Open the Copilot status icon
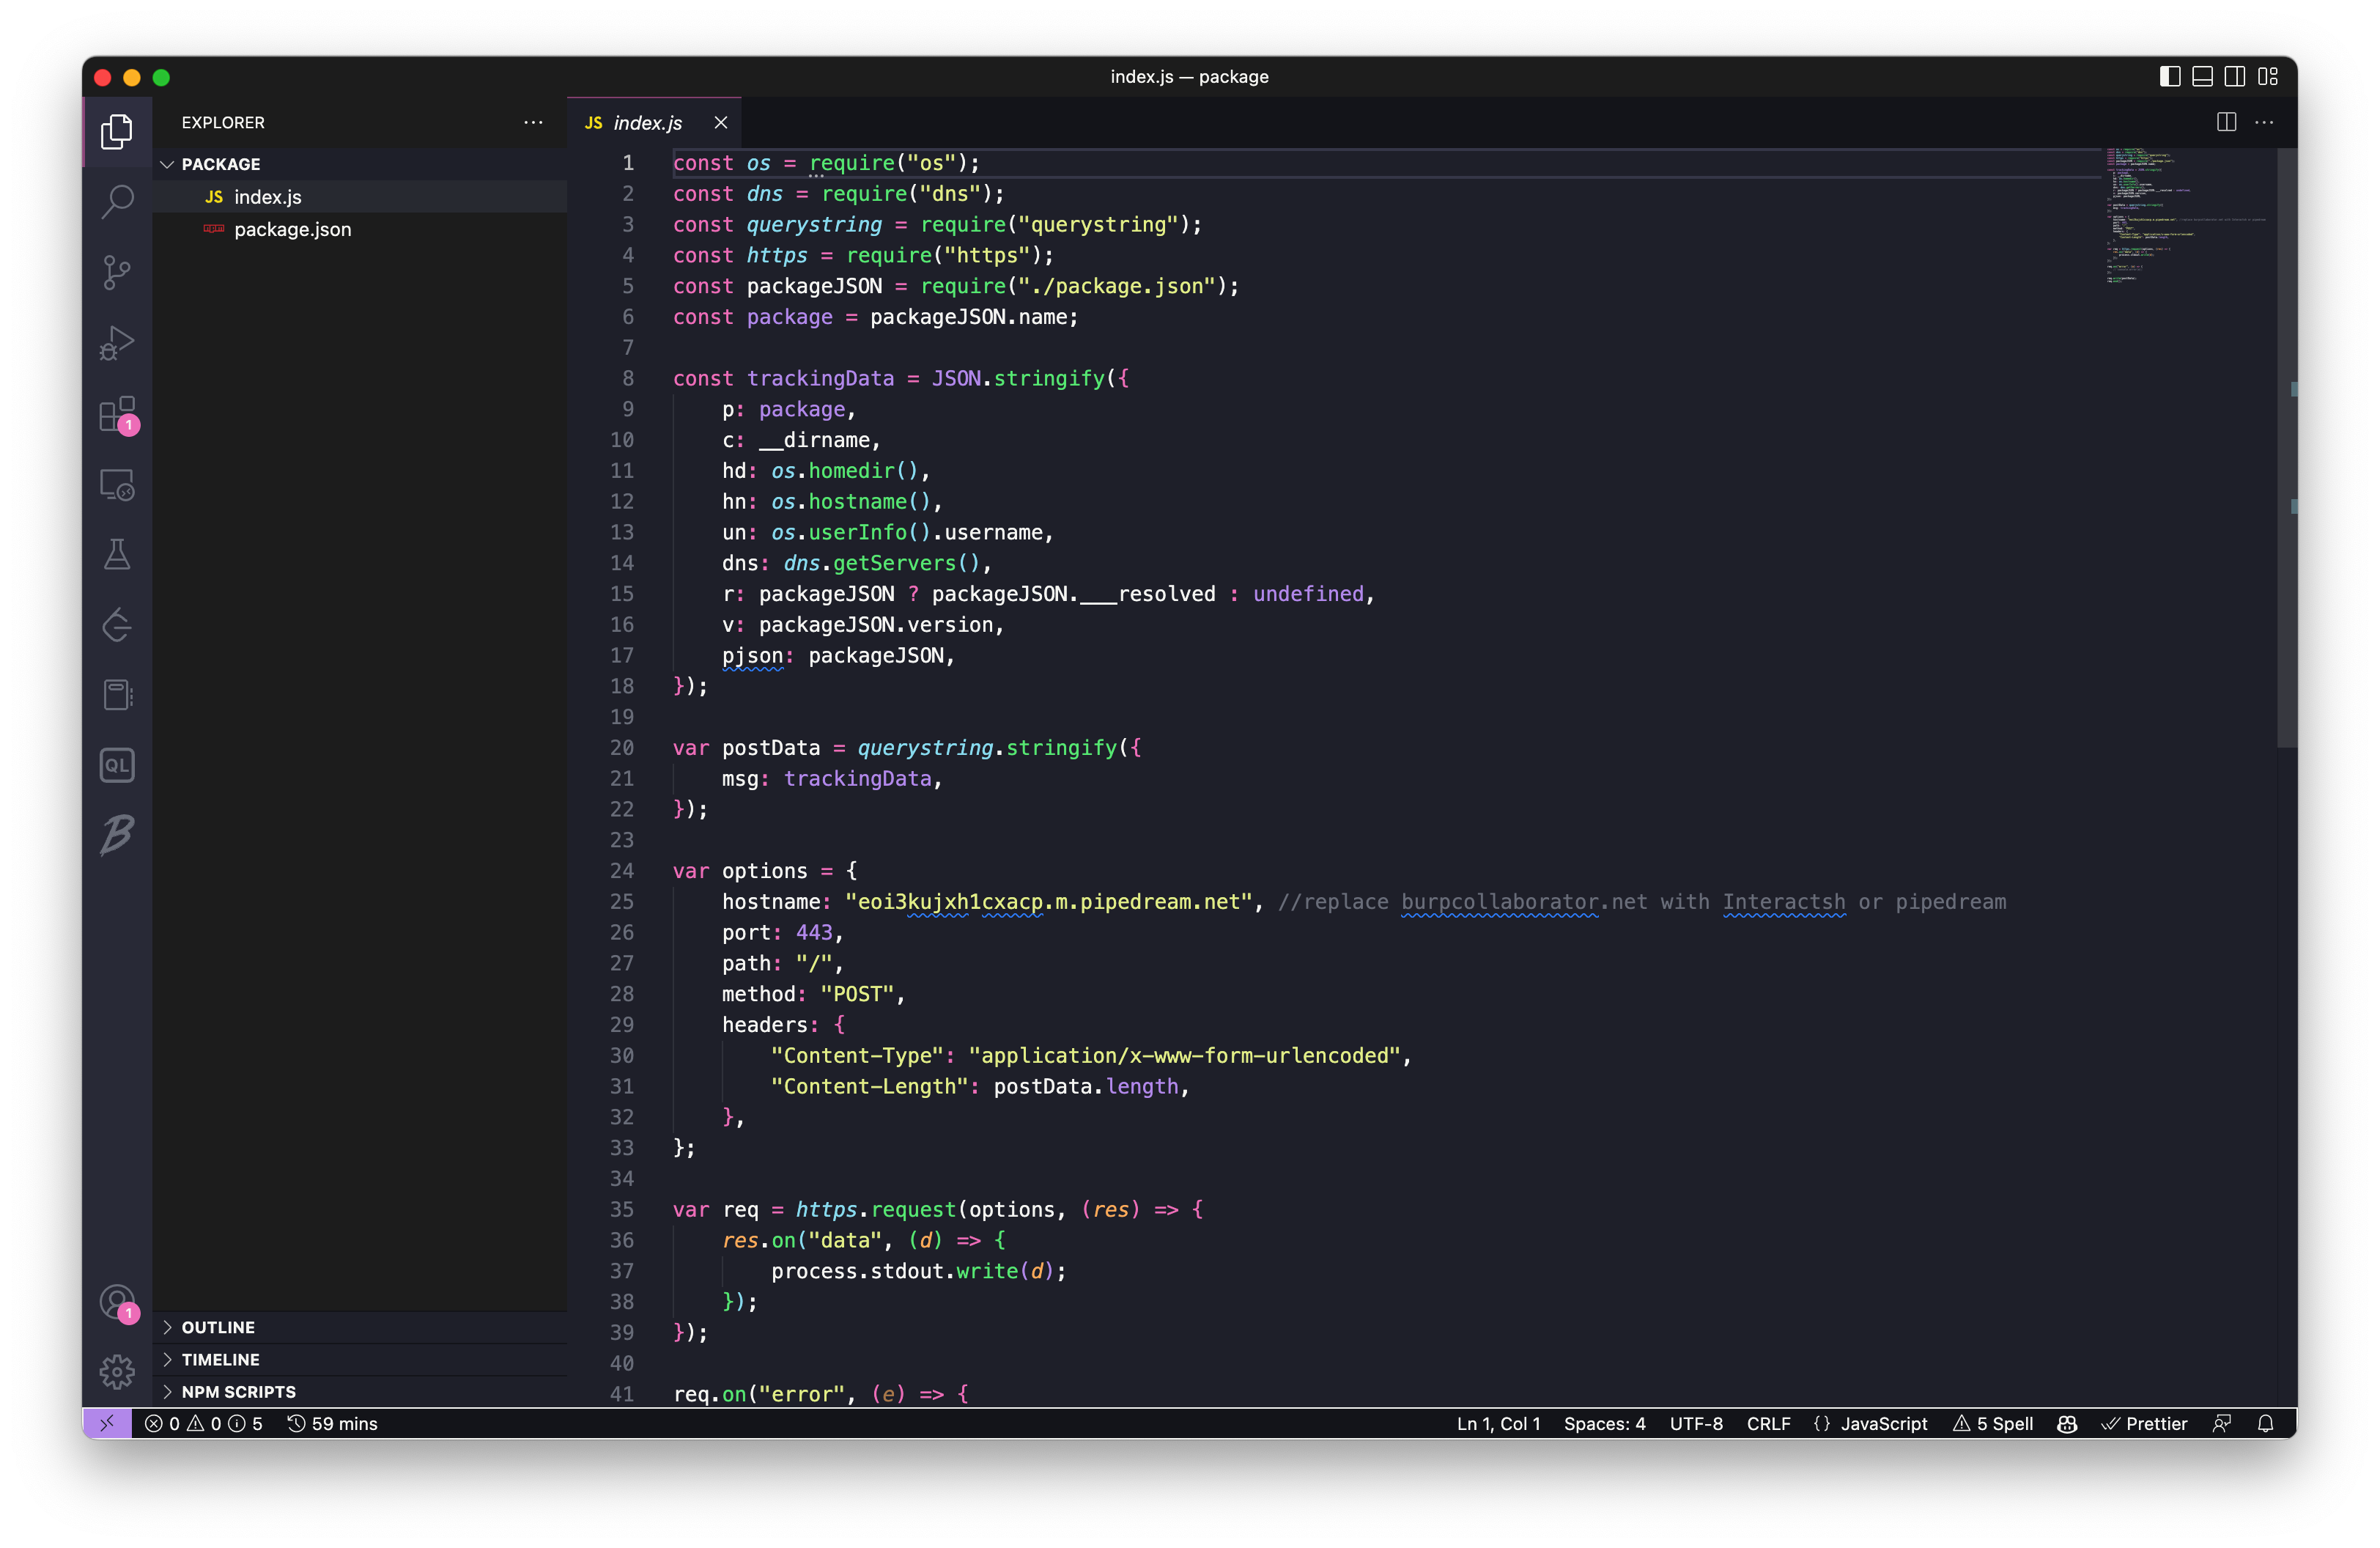The height and width of the screenshot is (1548, 2380). 2067,1423
